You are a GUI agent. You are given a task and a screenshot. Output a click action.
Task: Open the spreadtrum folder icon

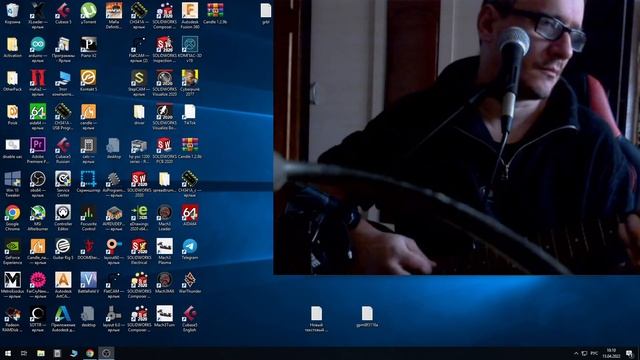164,182
